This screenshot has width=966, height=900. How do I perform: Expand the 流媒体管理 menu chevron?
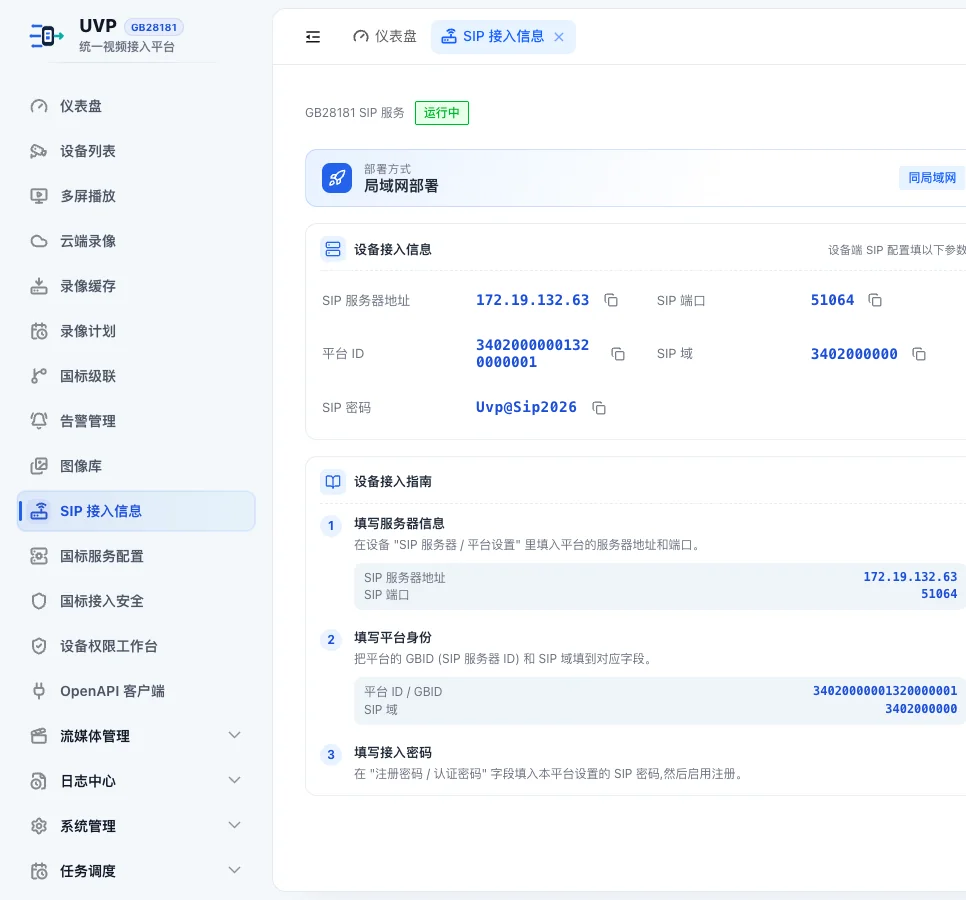234,735
